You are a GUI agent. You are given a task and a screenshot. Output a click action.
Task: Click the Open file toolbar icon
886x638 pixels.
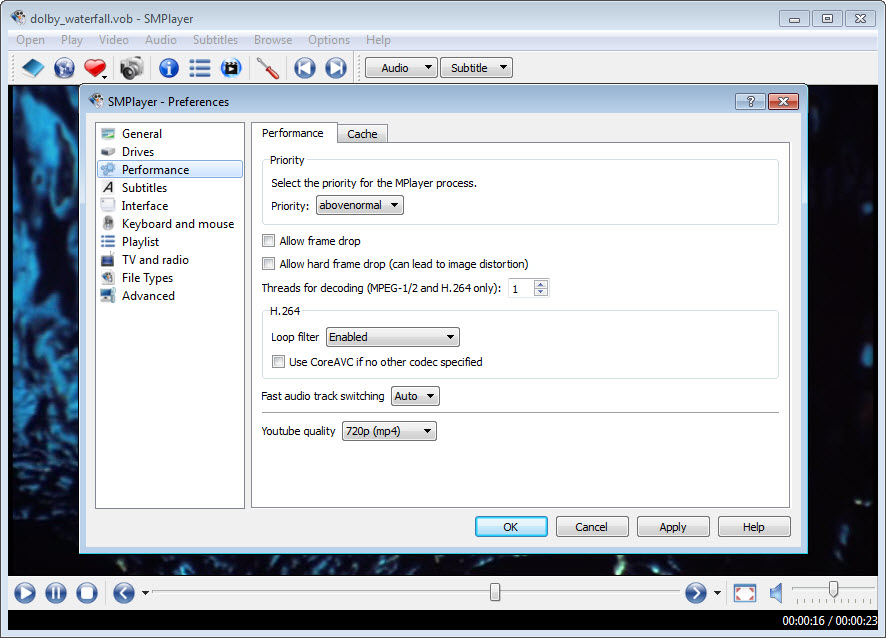pos(33,68)
